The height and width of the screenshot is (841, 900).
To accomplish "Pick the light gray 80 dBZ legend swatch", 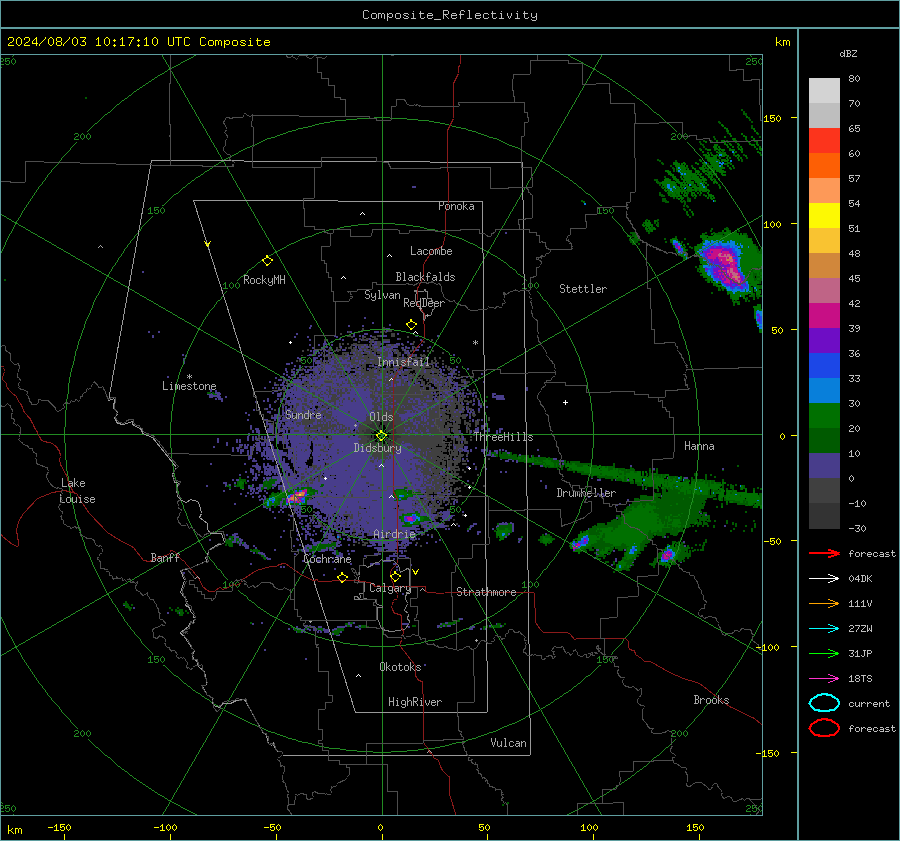I will [x=824, y=91].
